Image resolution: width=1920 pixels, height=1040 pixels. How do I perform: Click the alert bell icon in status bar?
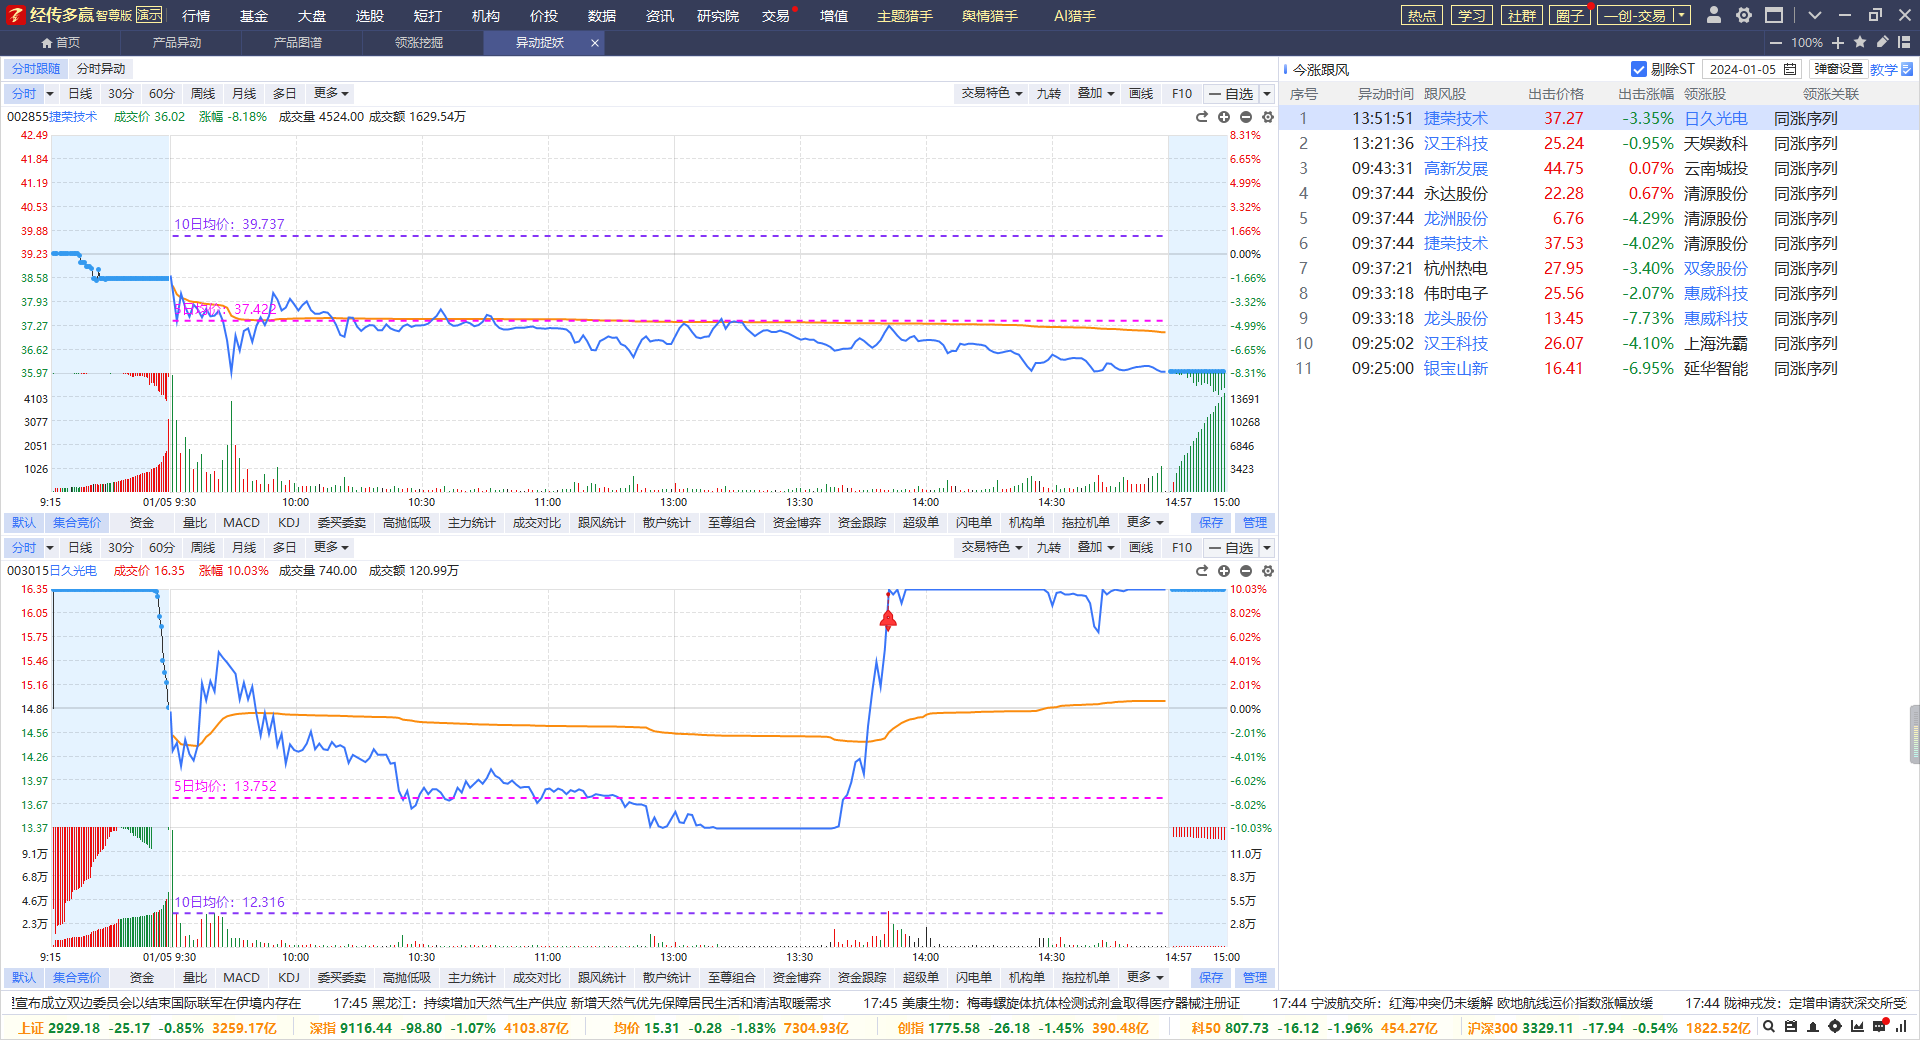[x=1813, y=1026]
